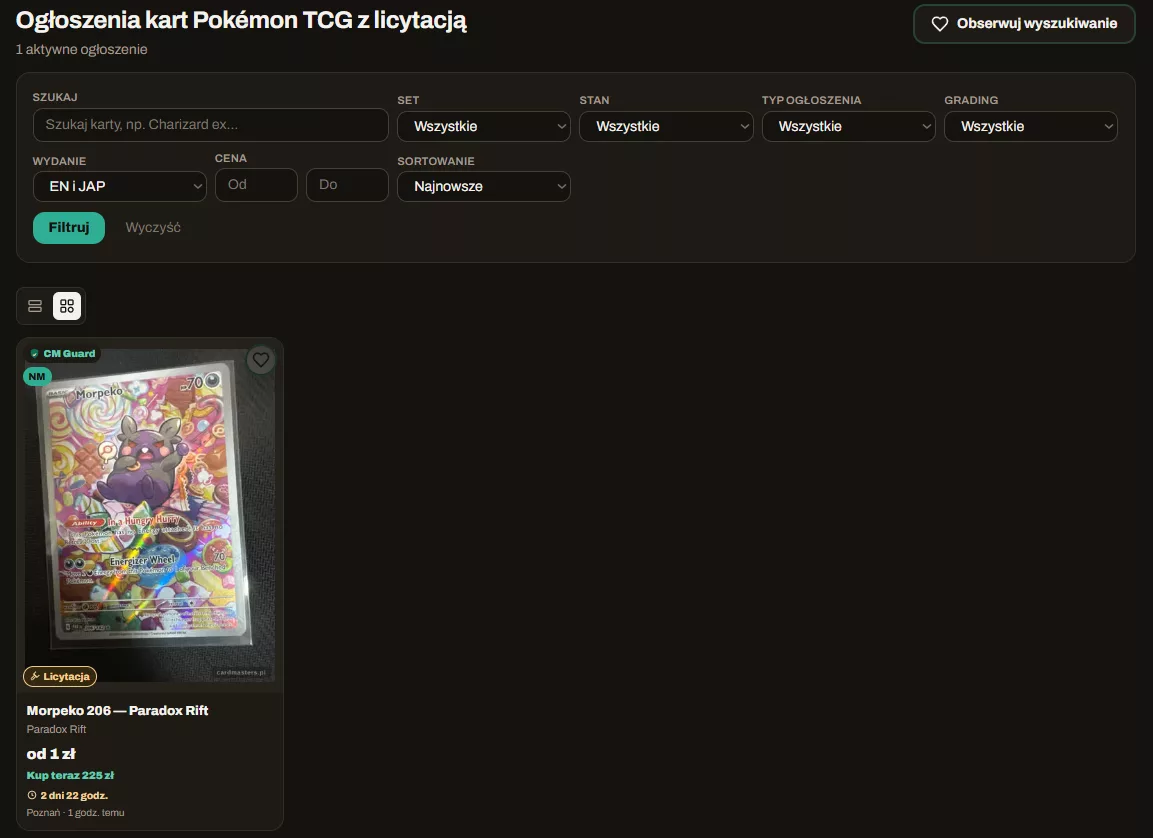This screenshot has width=1153, height=838.
Task: Open the GRADING dropdown
Action: [x=1031, y=126]
